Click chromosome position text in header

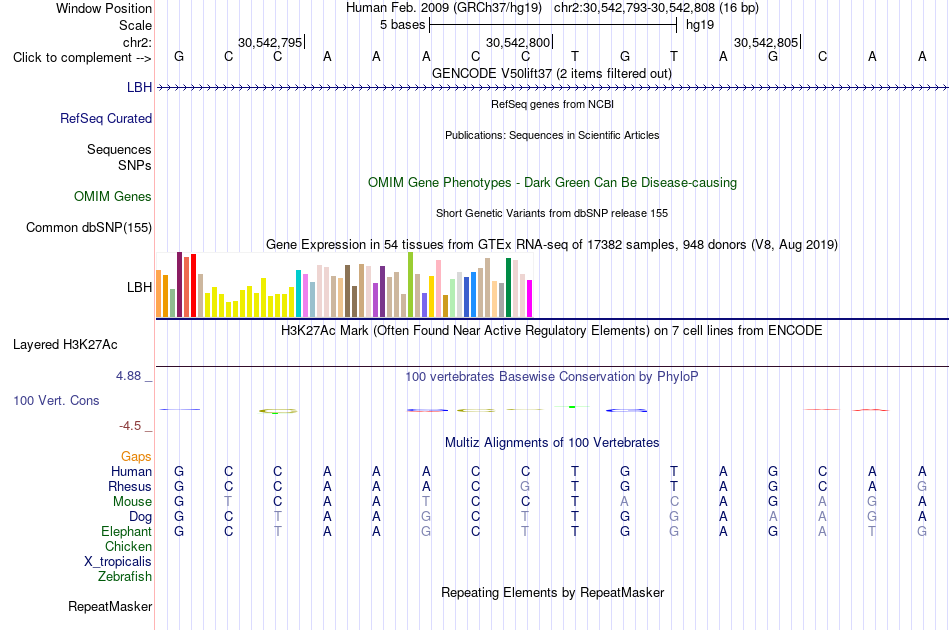(x=656, y=8)
